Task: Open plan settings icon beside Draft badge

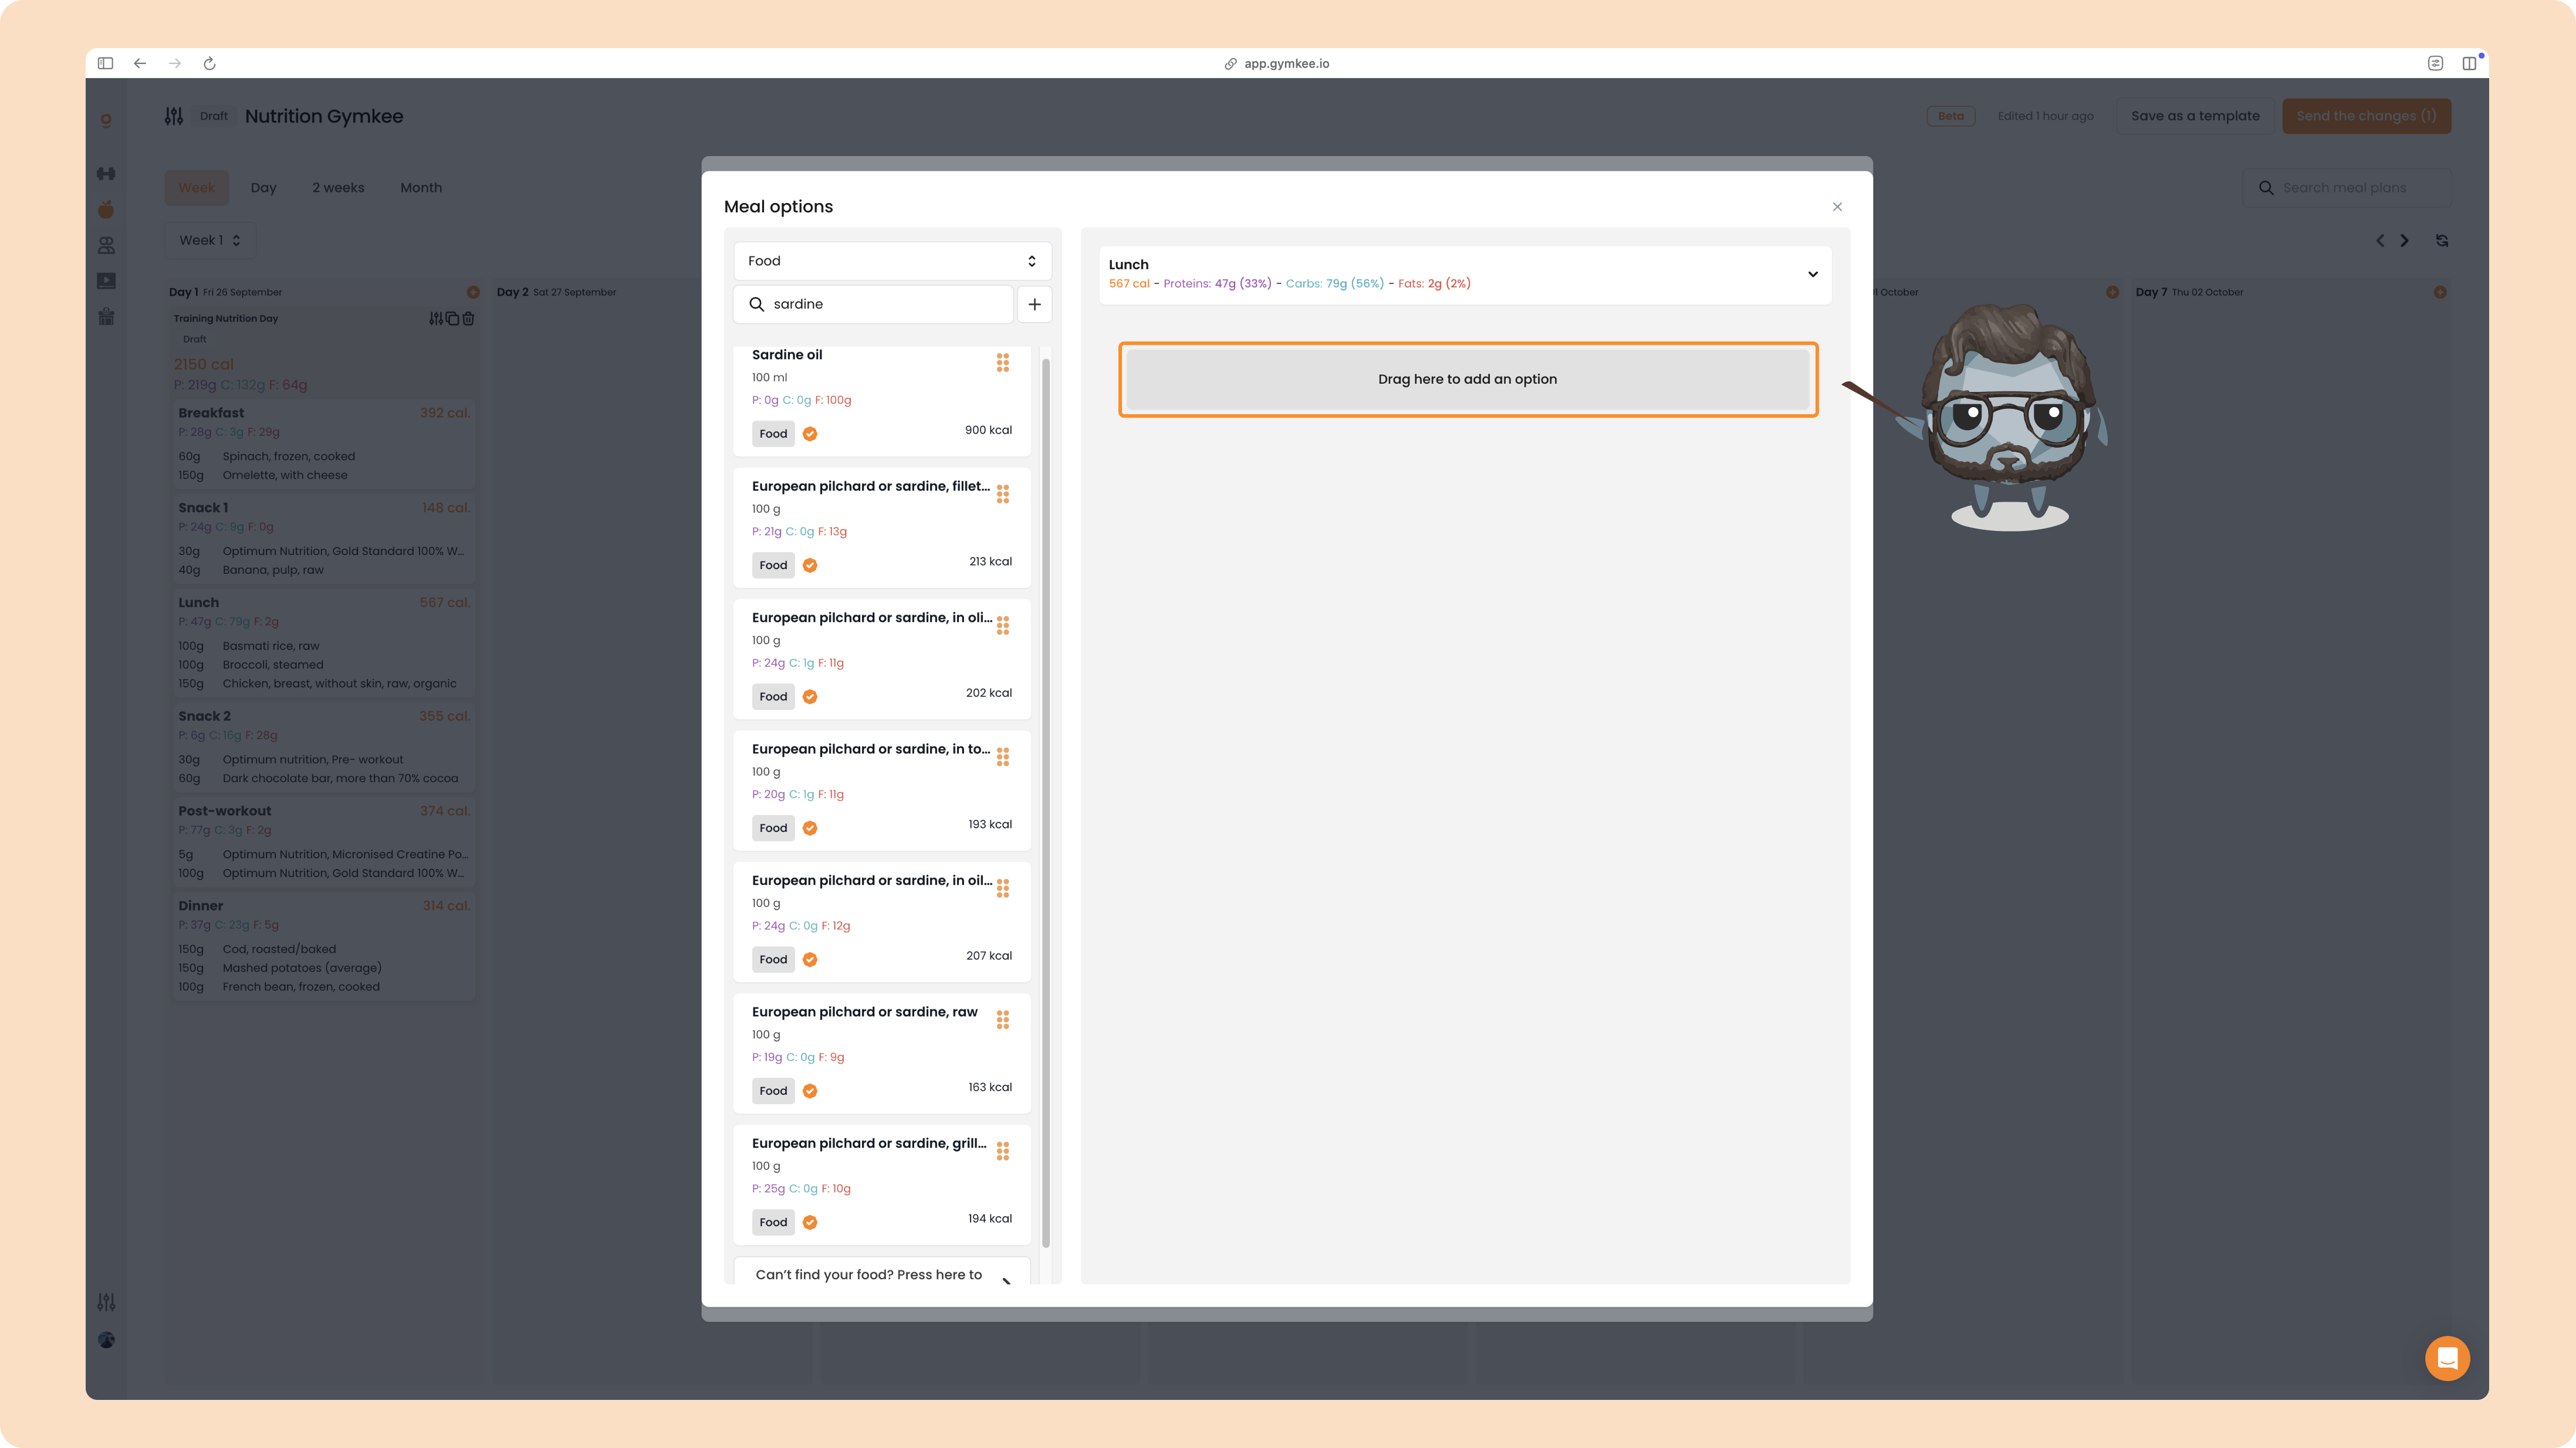Action: [x=174, y=116]
